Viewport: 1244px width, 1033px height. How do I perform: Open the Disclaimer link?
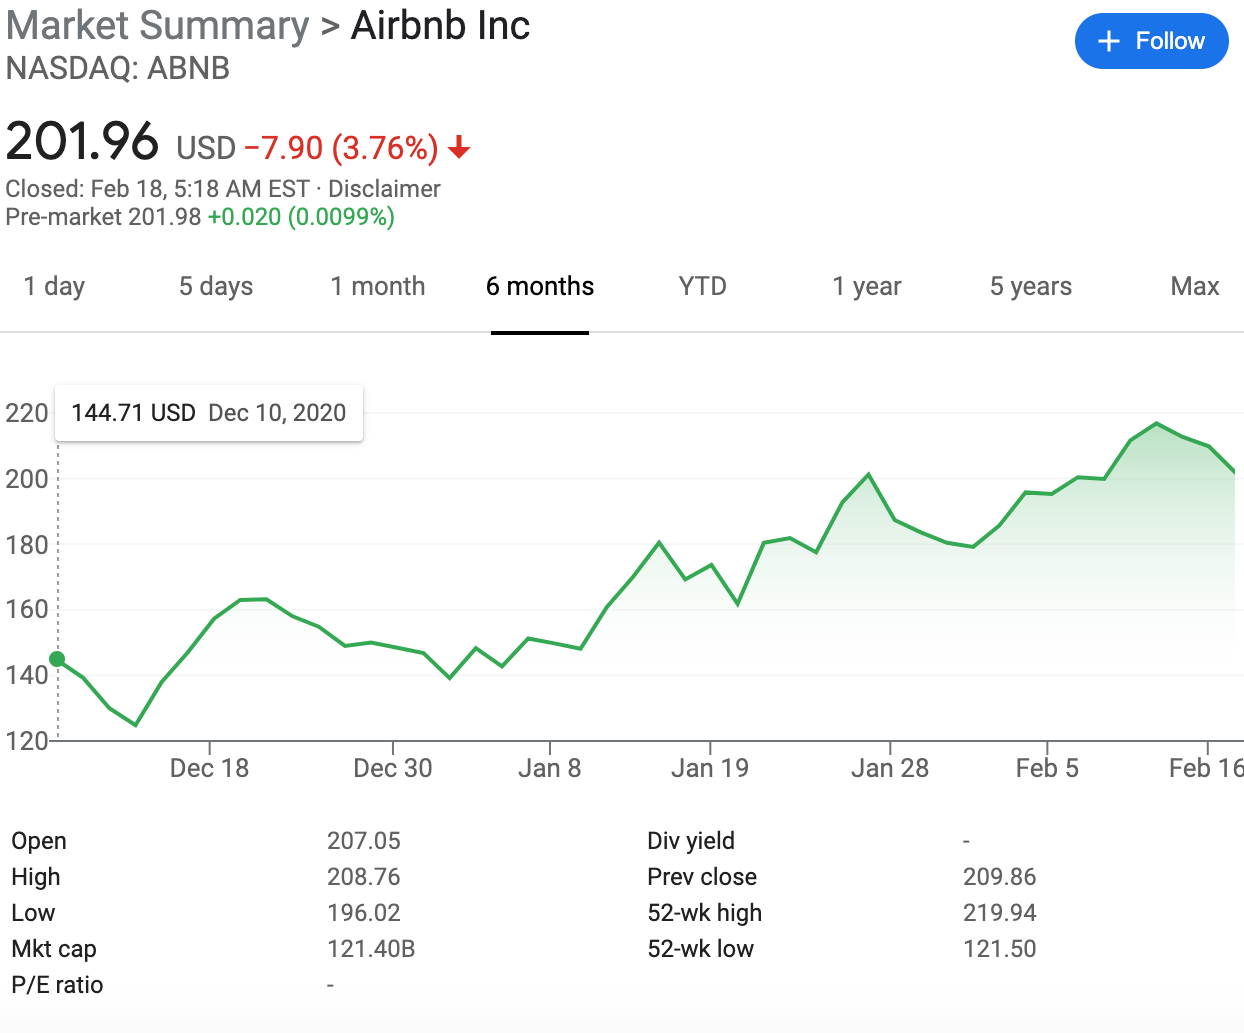384,189
